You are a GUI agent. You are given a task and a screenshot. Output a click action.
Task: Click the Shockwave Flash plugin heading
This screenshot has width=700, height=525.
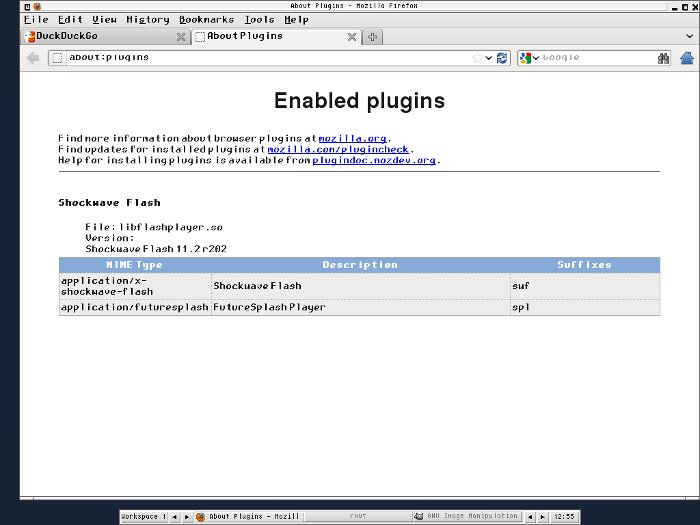click(109, 203)
